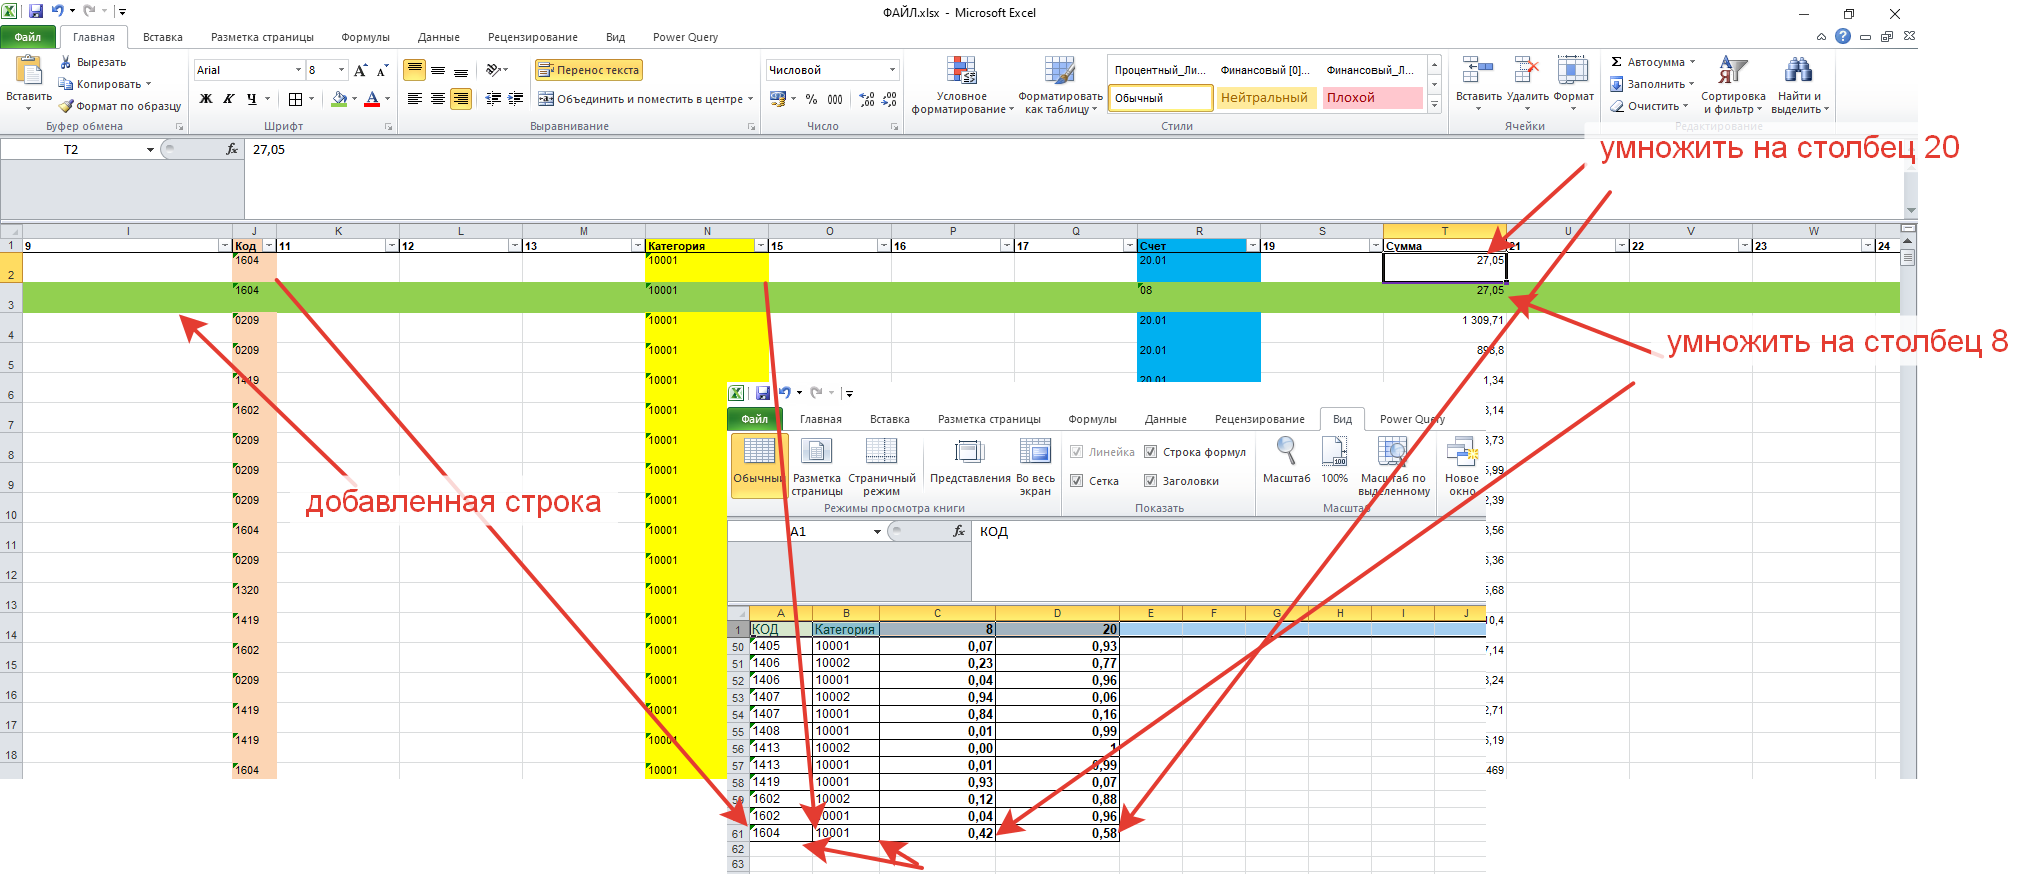Image resolution: width=2029 pixels, height=878 pixels.
Task: Uncheck the Строка формул checkbox
Action: click(1151, 452)
